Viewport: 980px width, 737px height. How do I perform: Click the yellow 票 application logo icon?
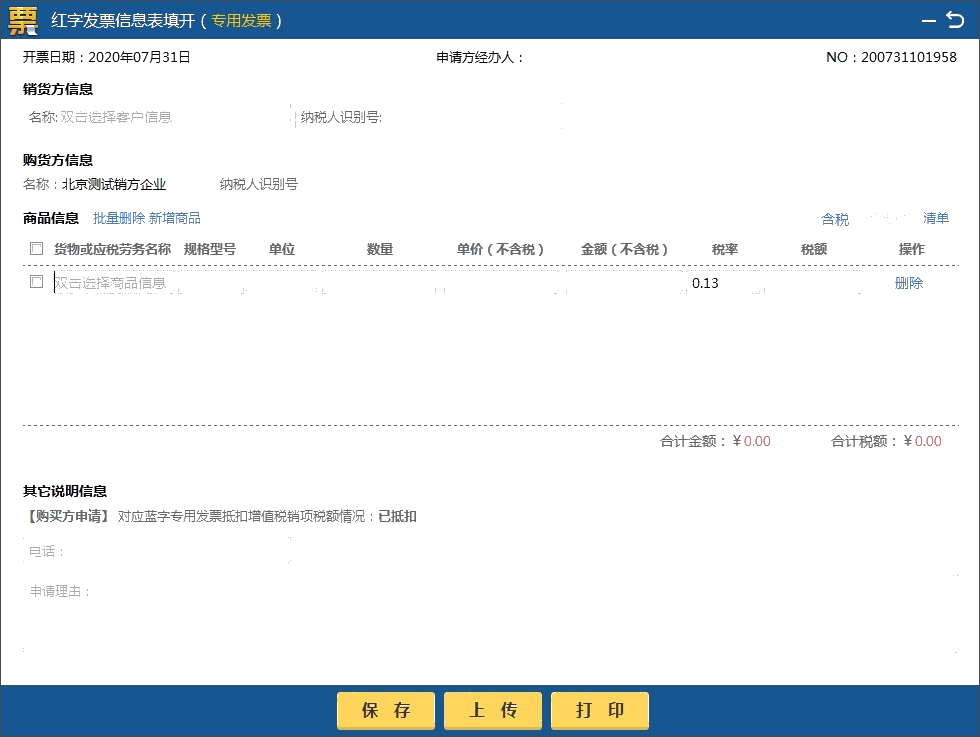[23, 20]
